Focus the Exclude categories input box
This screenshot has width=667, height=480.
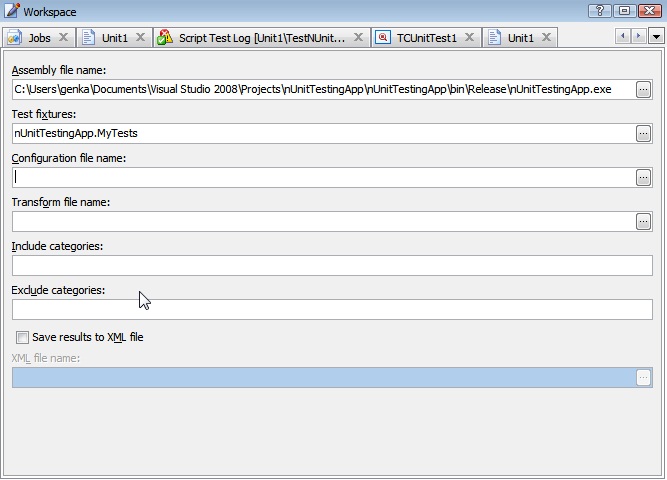tap(330, 309)
